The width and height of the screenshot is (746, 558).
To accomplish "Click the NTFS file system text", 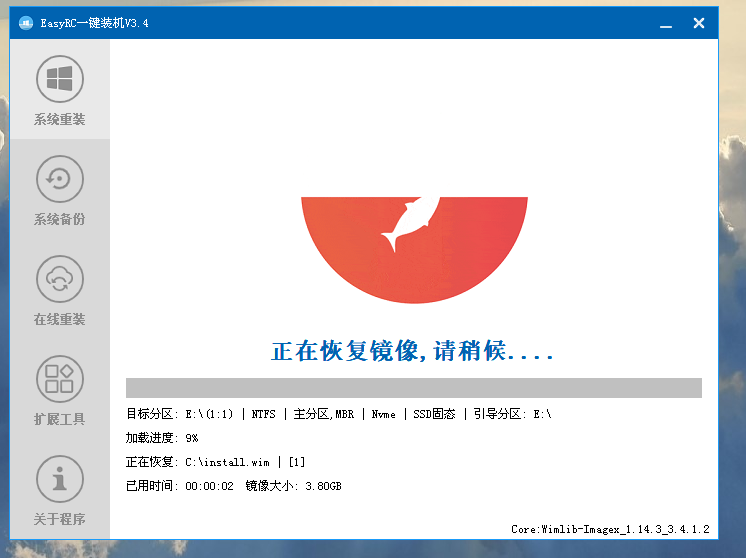I will (x=264, y=414).
